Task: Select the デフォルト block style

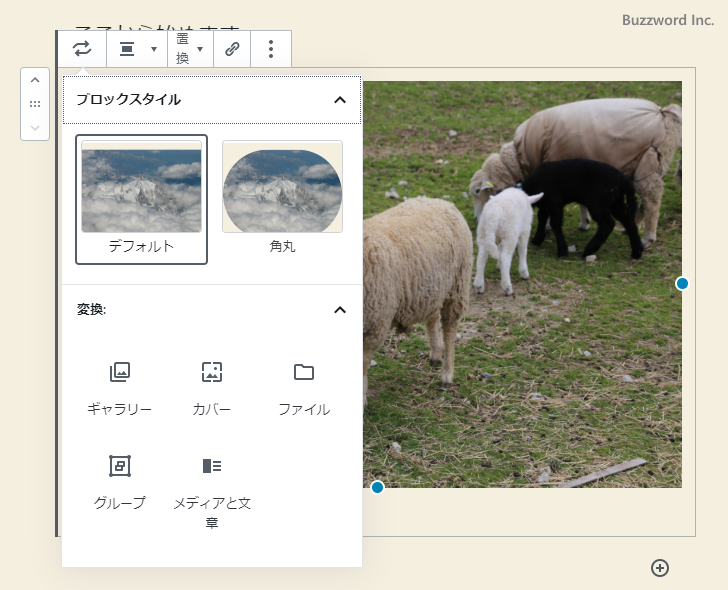Action: coord(141,200)
